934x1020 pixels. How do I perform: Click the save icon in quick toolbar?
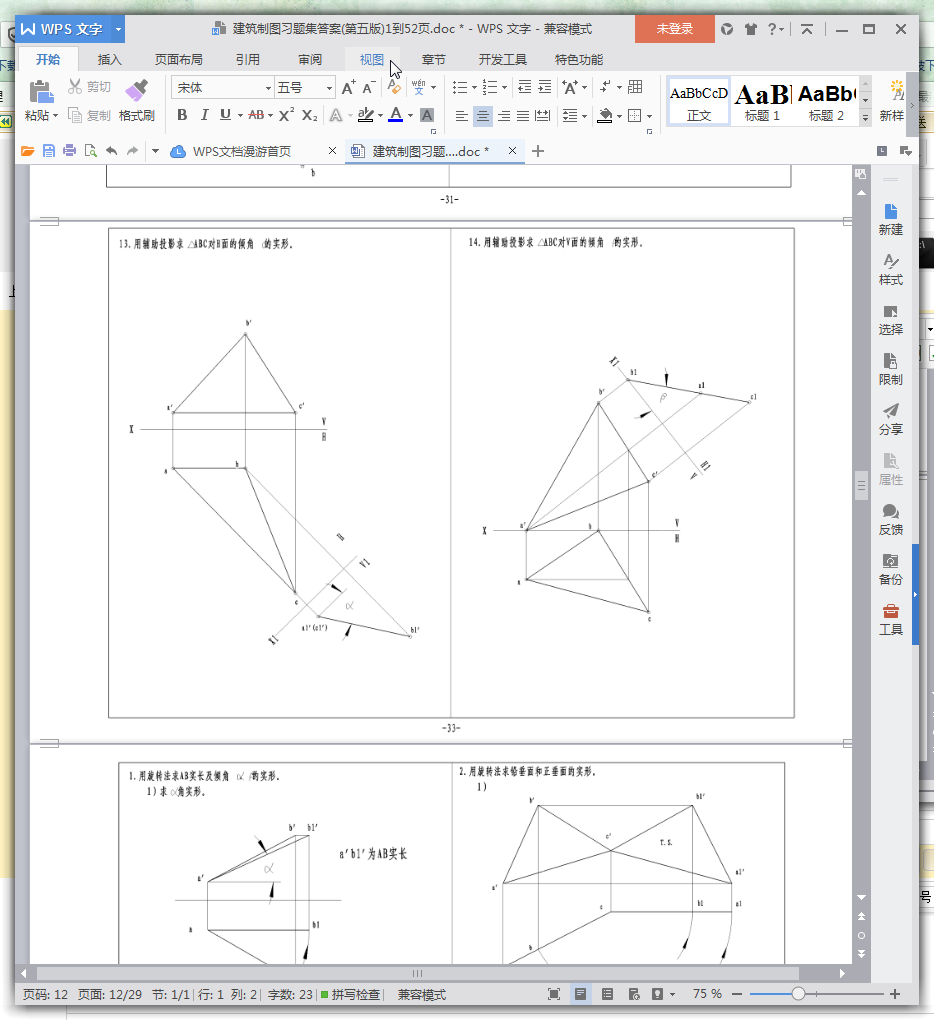click(49, 151)
